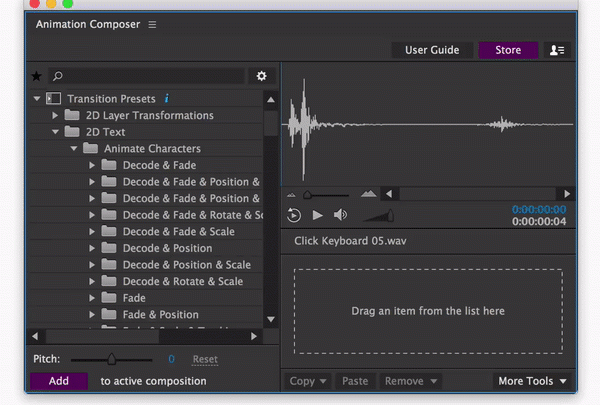600x405 pixels.
Task: Click the audio waveform preview
Action: 428,125
